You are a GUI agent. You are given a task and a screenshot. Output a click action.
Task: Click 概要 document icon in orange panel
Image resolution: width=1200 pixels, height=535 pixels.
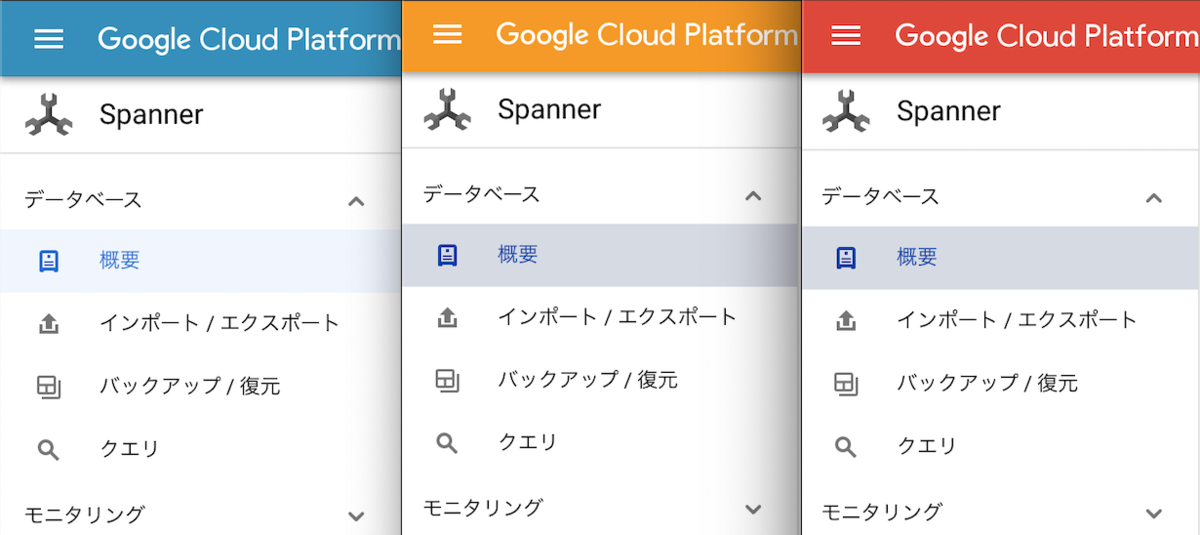(448, 255)
